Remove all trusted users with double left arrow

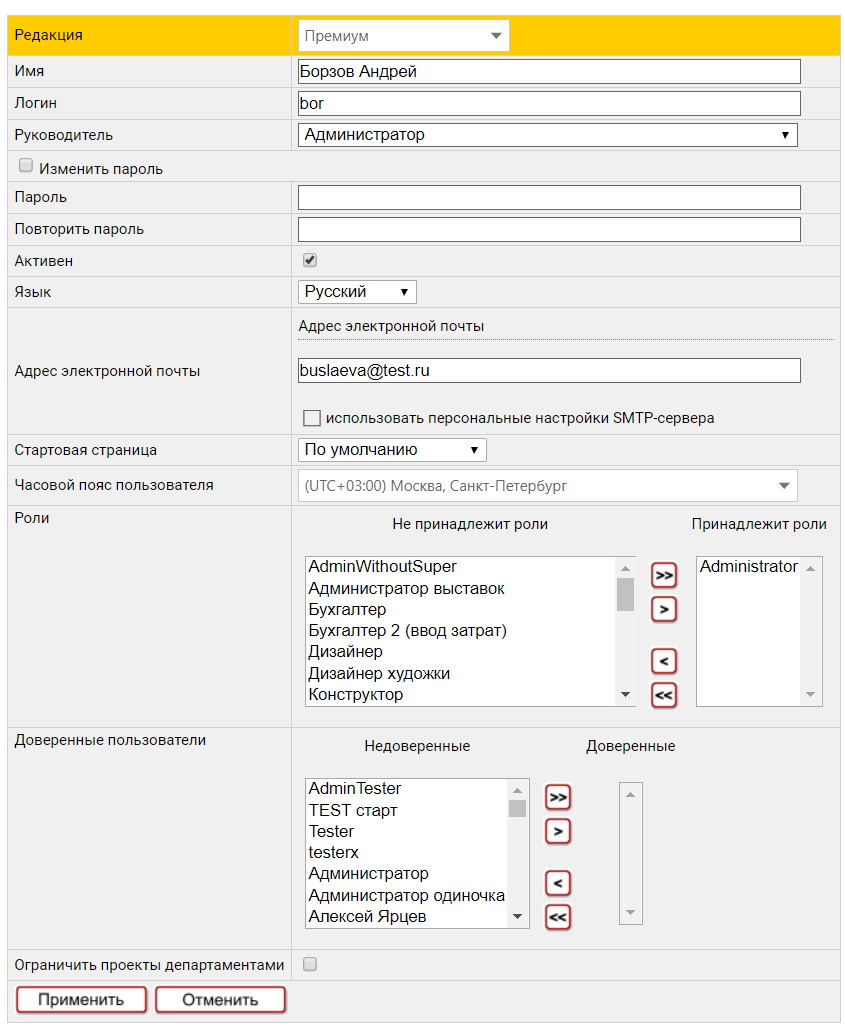558,916
